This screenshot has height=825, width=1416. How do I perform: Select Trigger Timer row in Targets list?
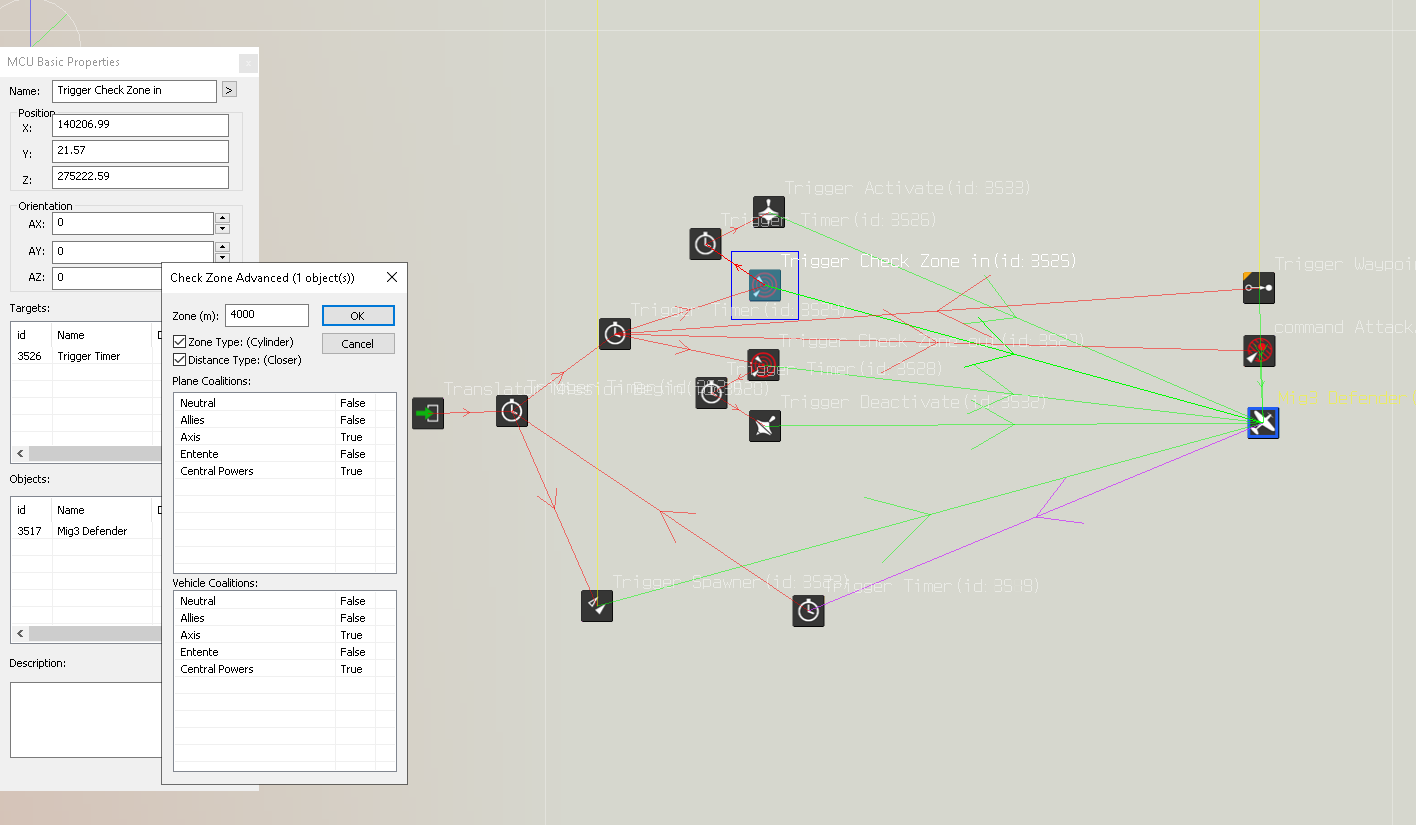click(x=86, y=356)
